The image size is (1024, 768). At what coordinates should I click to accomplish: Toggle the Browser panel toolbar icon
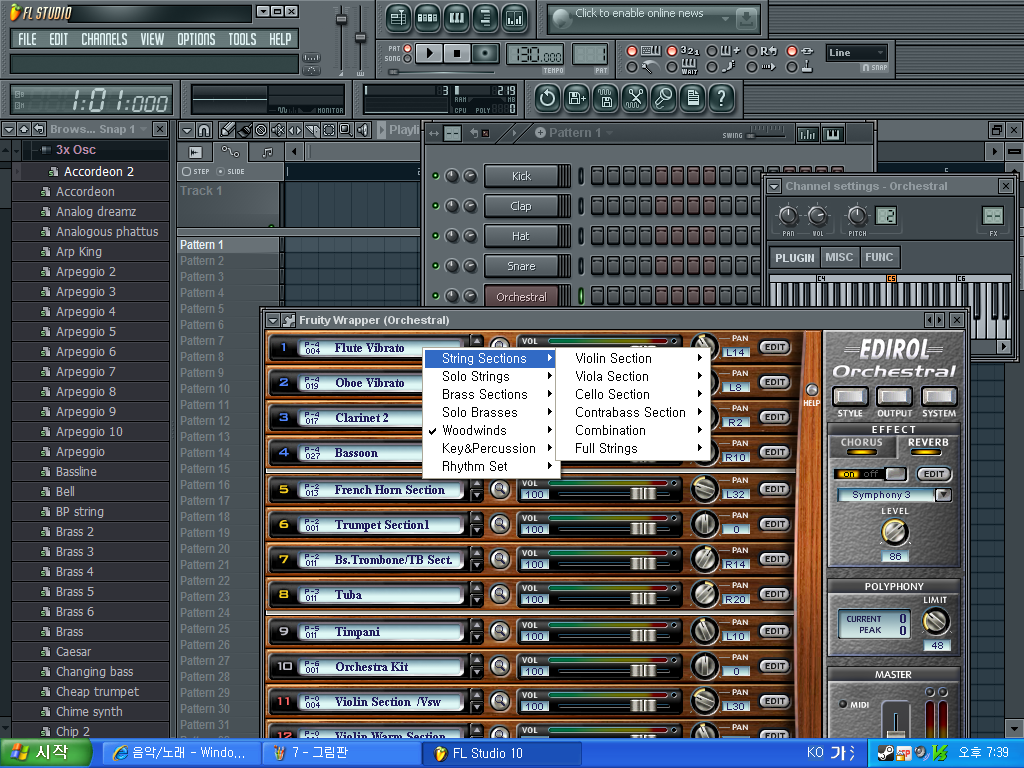485,18
